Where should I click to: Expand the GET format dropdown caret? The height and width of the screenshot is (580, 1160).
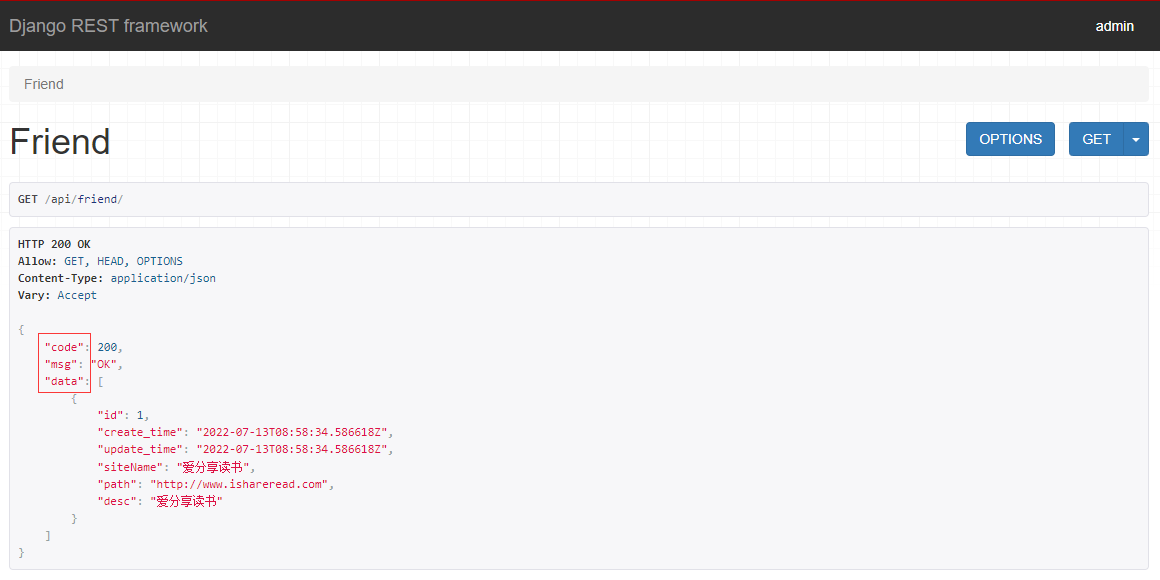1136,140
